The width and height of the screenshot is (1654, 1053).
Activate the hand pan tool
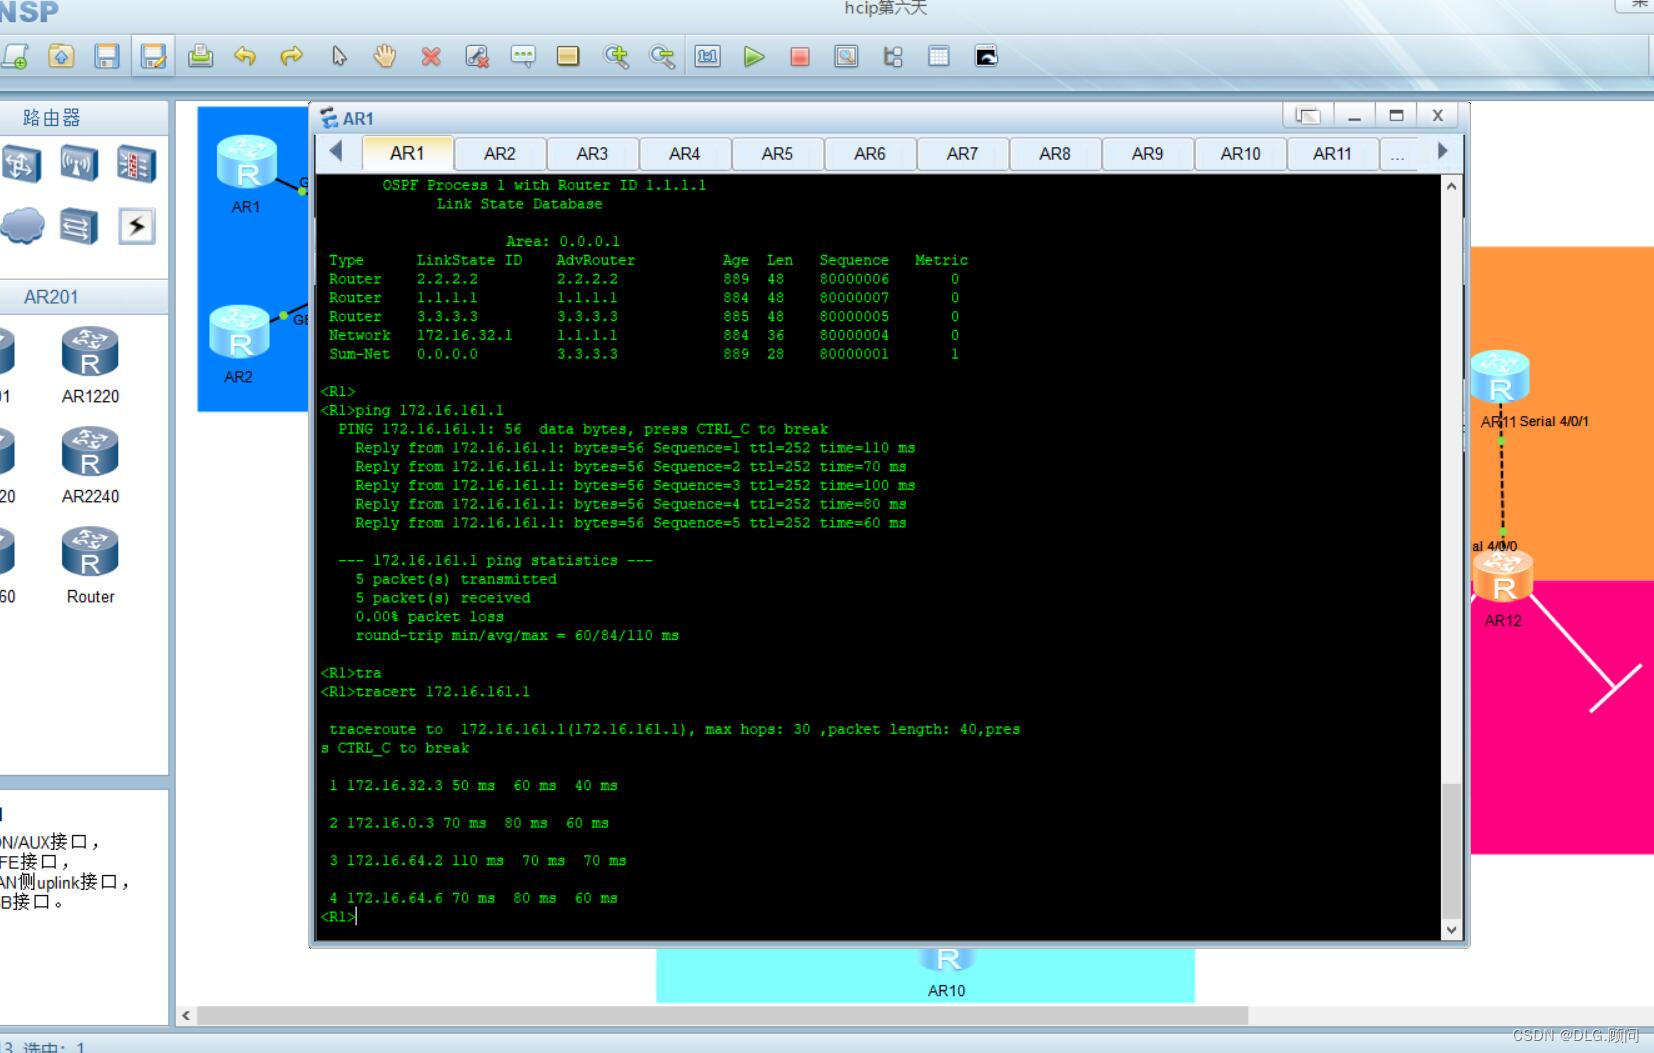point(385,56)
